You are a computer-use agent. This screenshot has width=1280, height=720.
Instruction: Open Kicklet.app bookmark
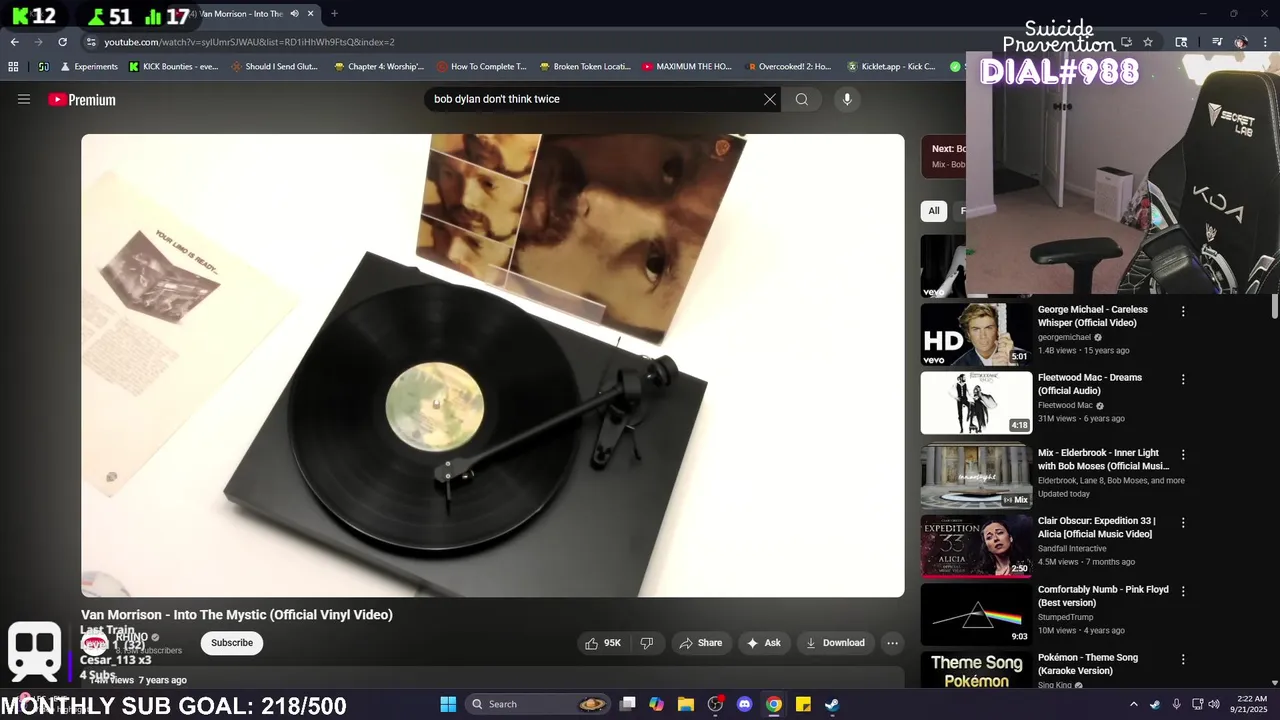[x=891, y=67]
